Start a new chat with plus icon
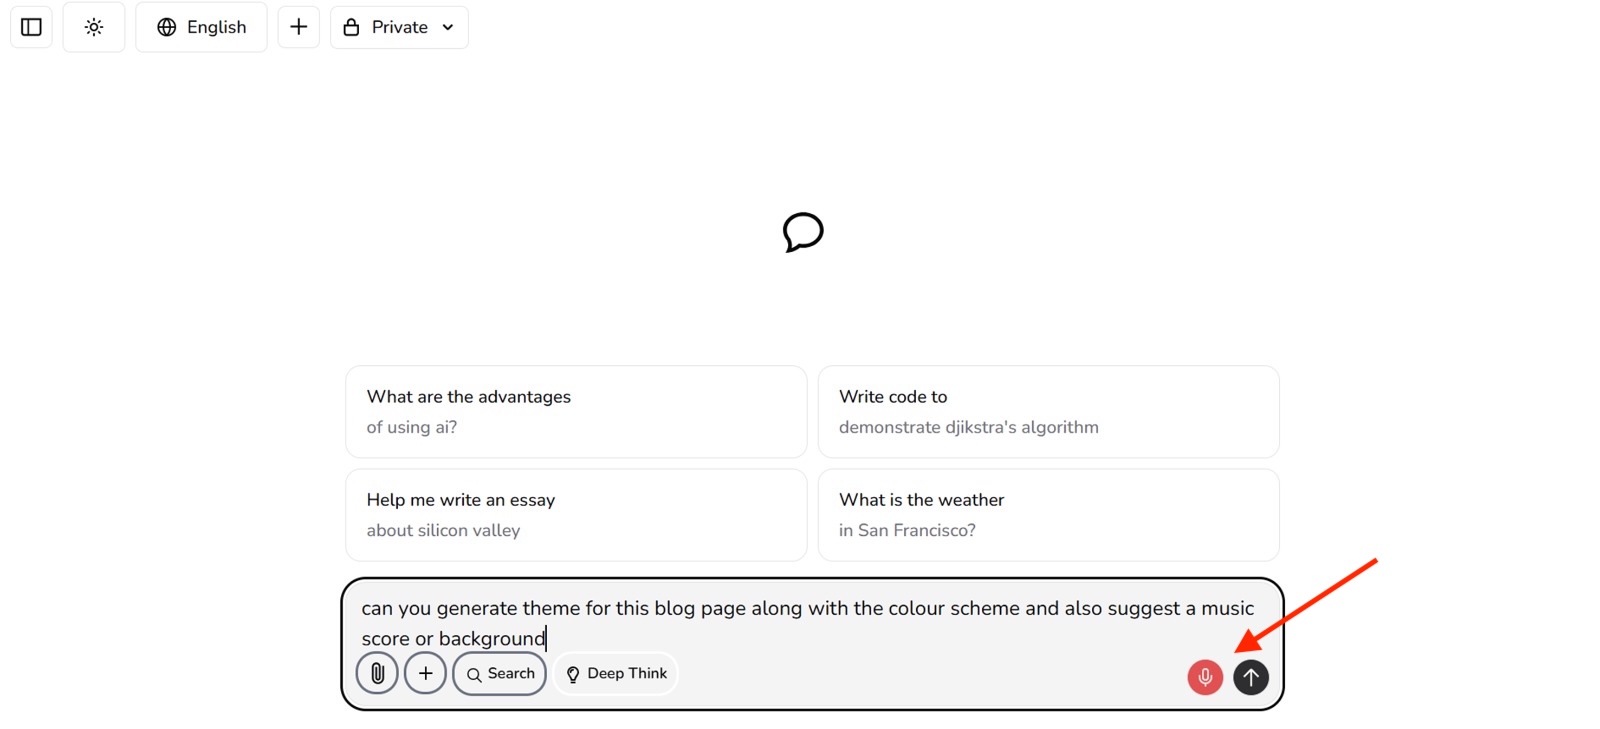Screen dimensions: 1600x729 pos(298,27)
